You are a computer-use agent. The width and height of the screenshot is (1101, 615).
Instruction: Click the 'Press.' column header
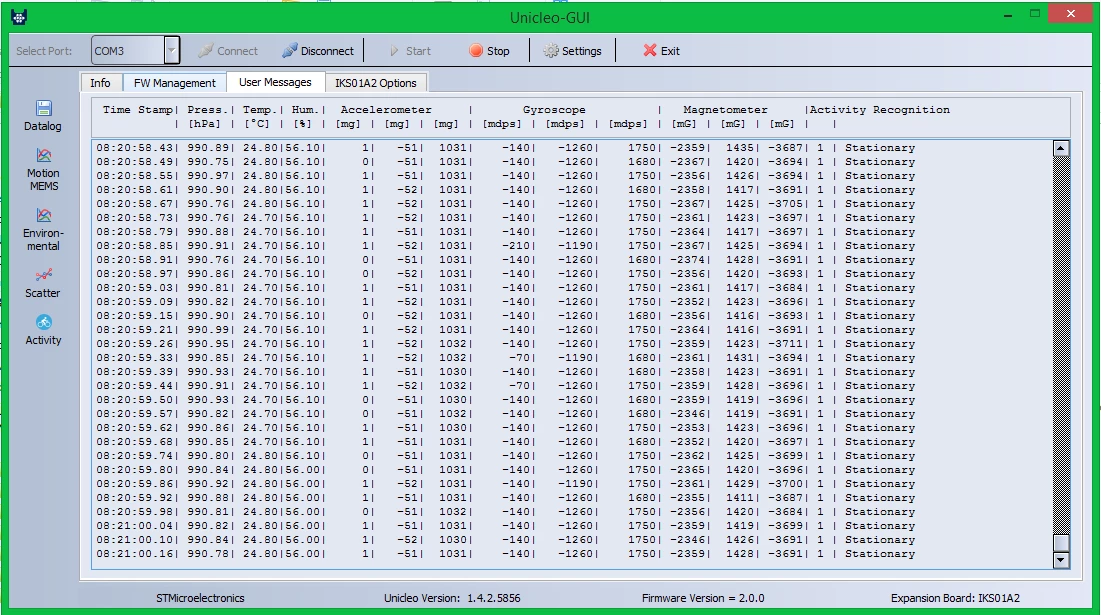tap(208, 110)
